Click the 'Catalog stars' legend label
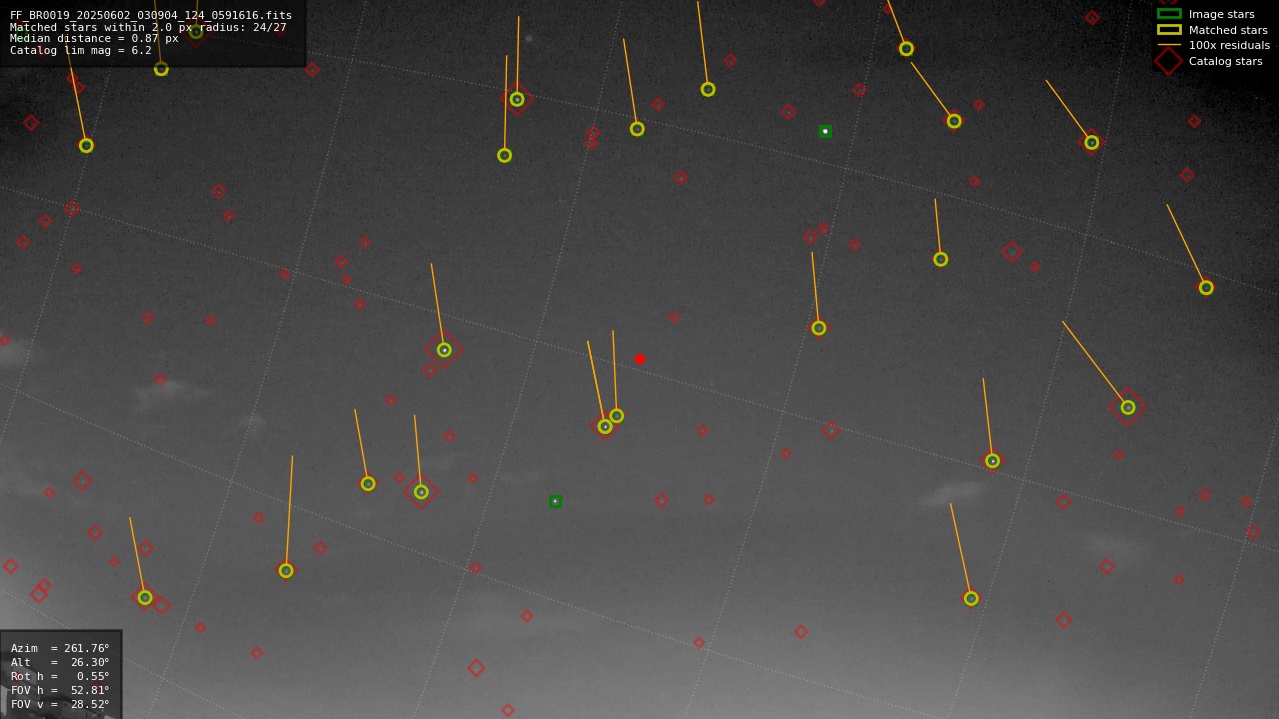 click(1225, 61)
